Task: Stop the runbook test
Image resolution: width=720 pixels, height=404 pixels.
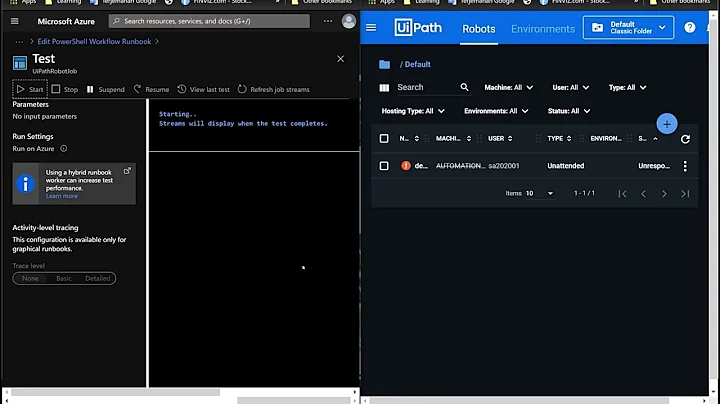Action: point(65,90)
